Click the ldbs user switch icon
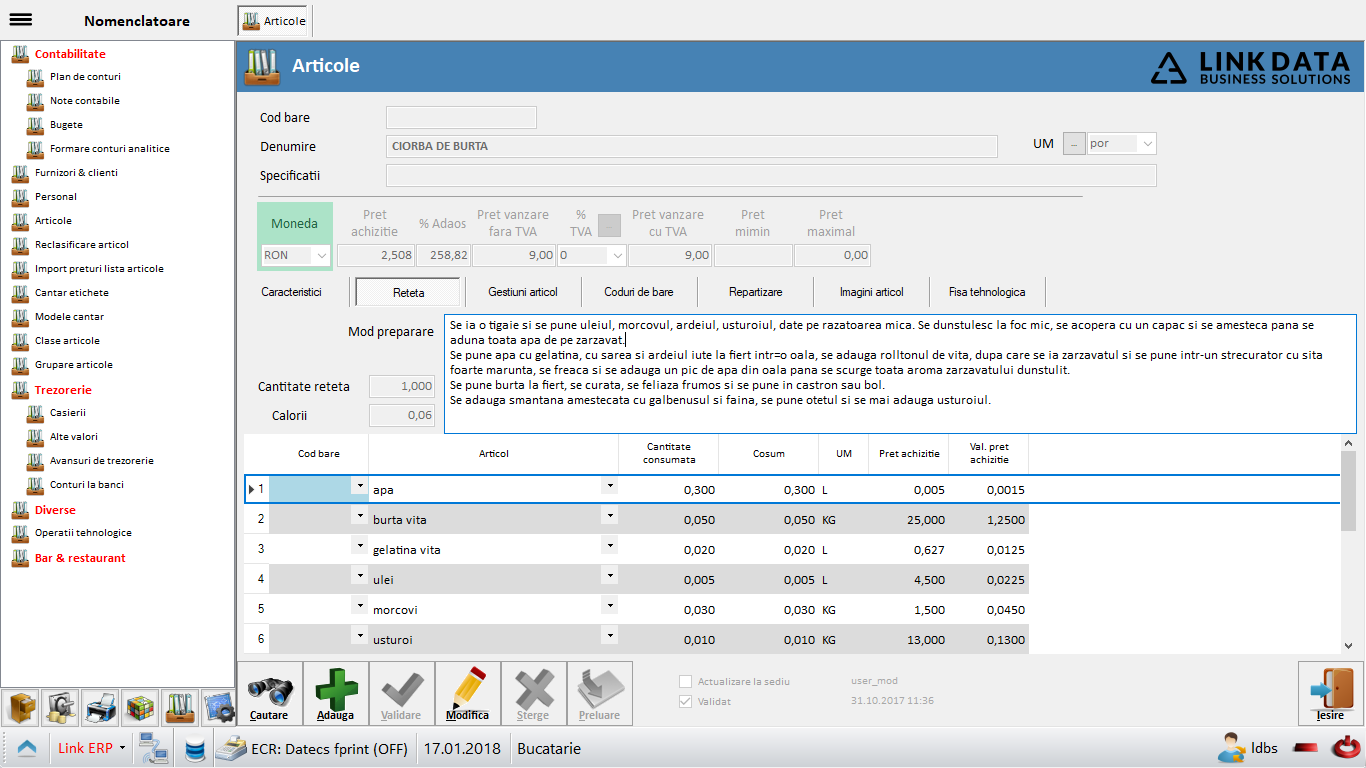 tap(1231, 748)
